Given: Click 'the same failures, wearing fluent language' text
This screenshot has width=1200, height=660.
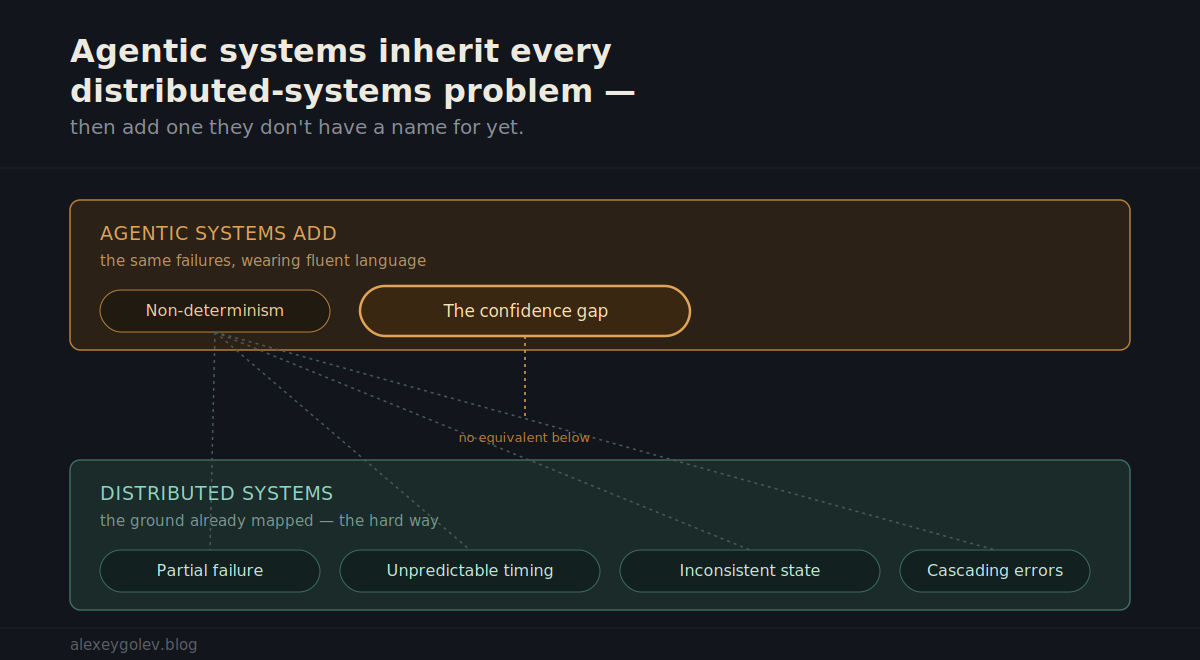Looking at the screenshot, I should [263, 261].
